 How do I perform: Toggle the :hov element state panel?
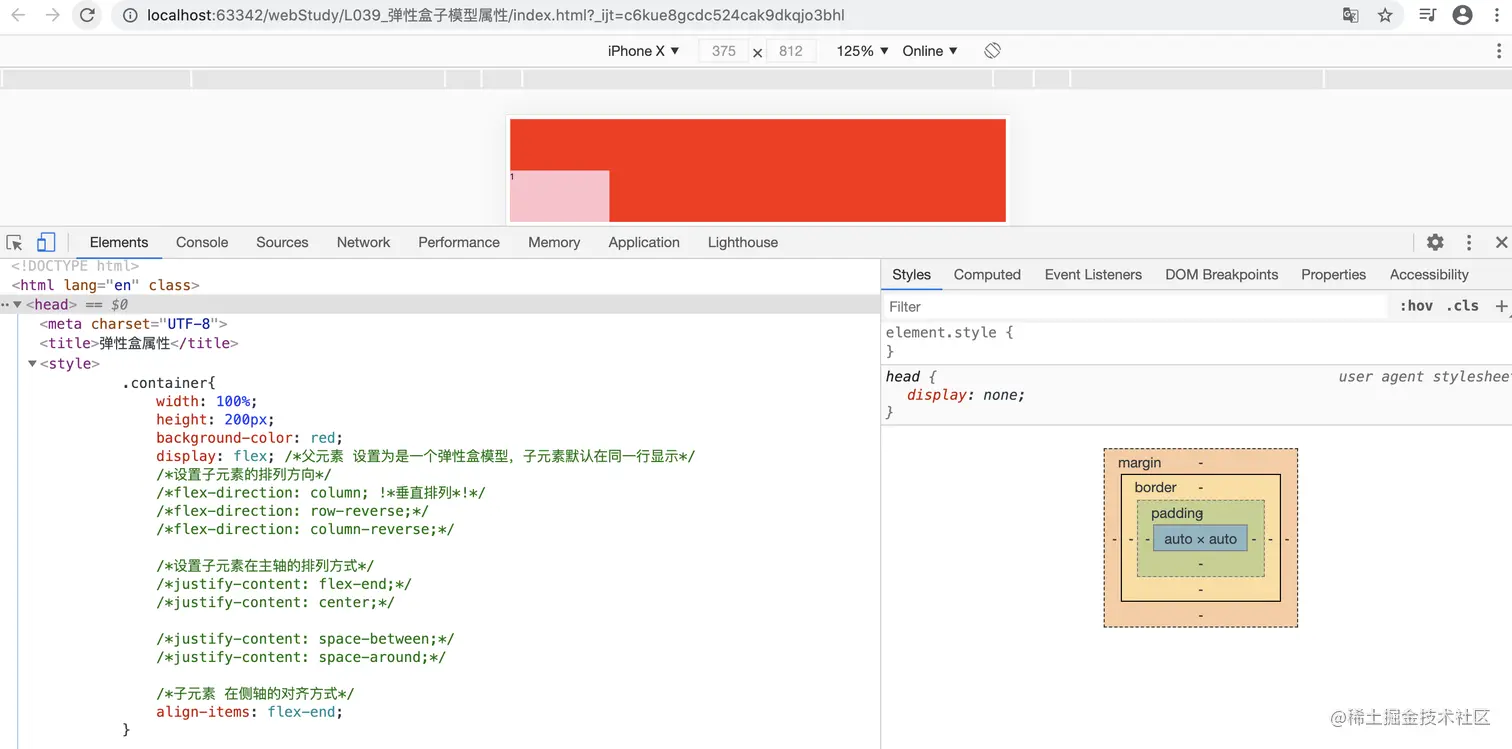[1416, 306]
